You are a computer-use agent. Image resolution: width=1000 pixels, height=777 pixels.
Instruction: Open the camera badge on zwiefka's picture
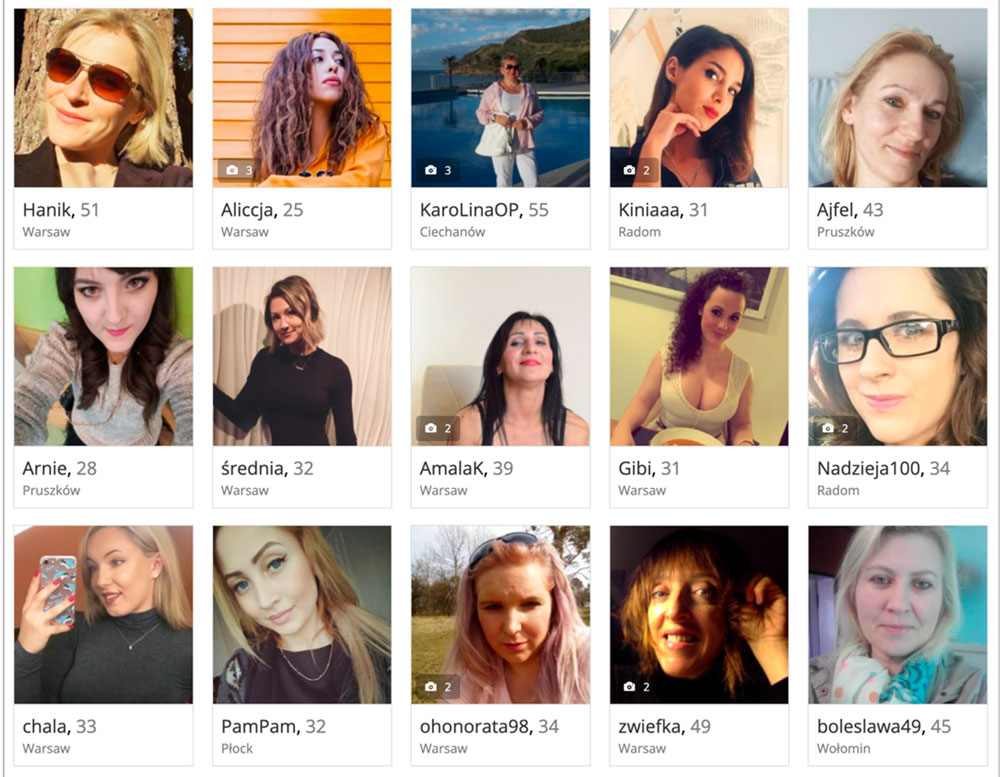tap(635, 687)
